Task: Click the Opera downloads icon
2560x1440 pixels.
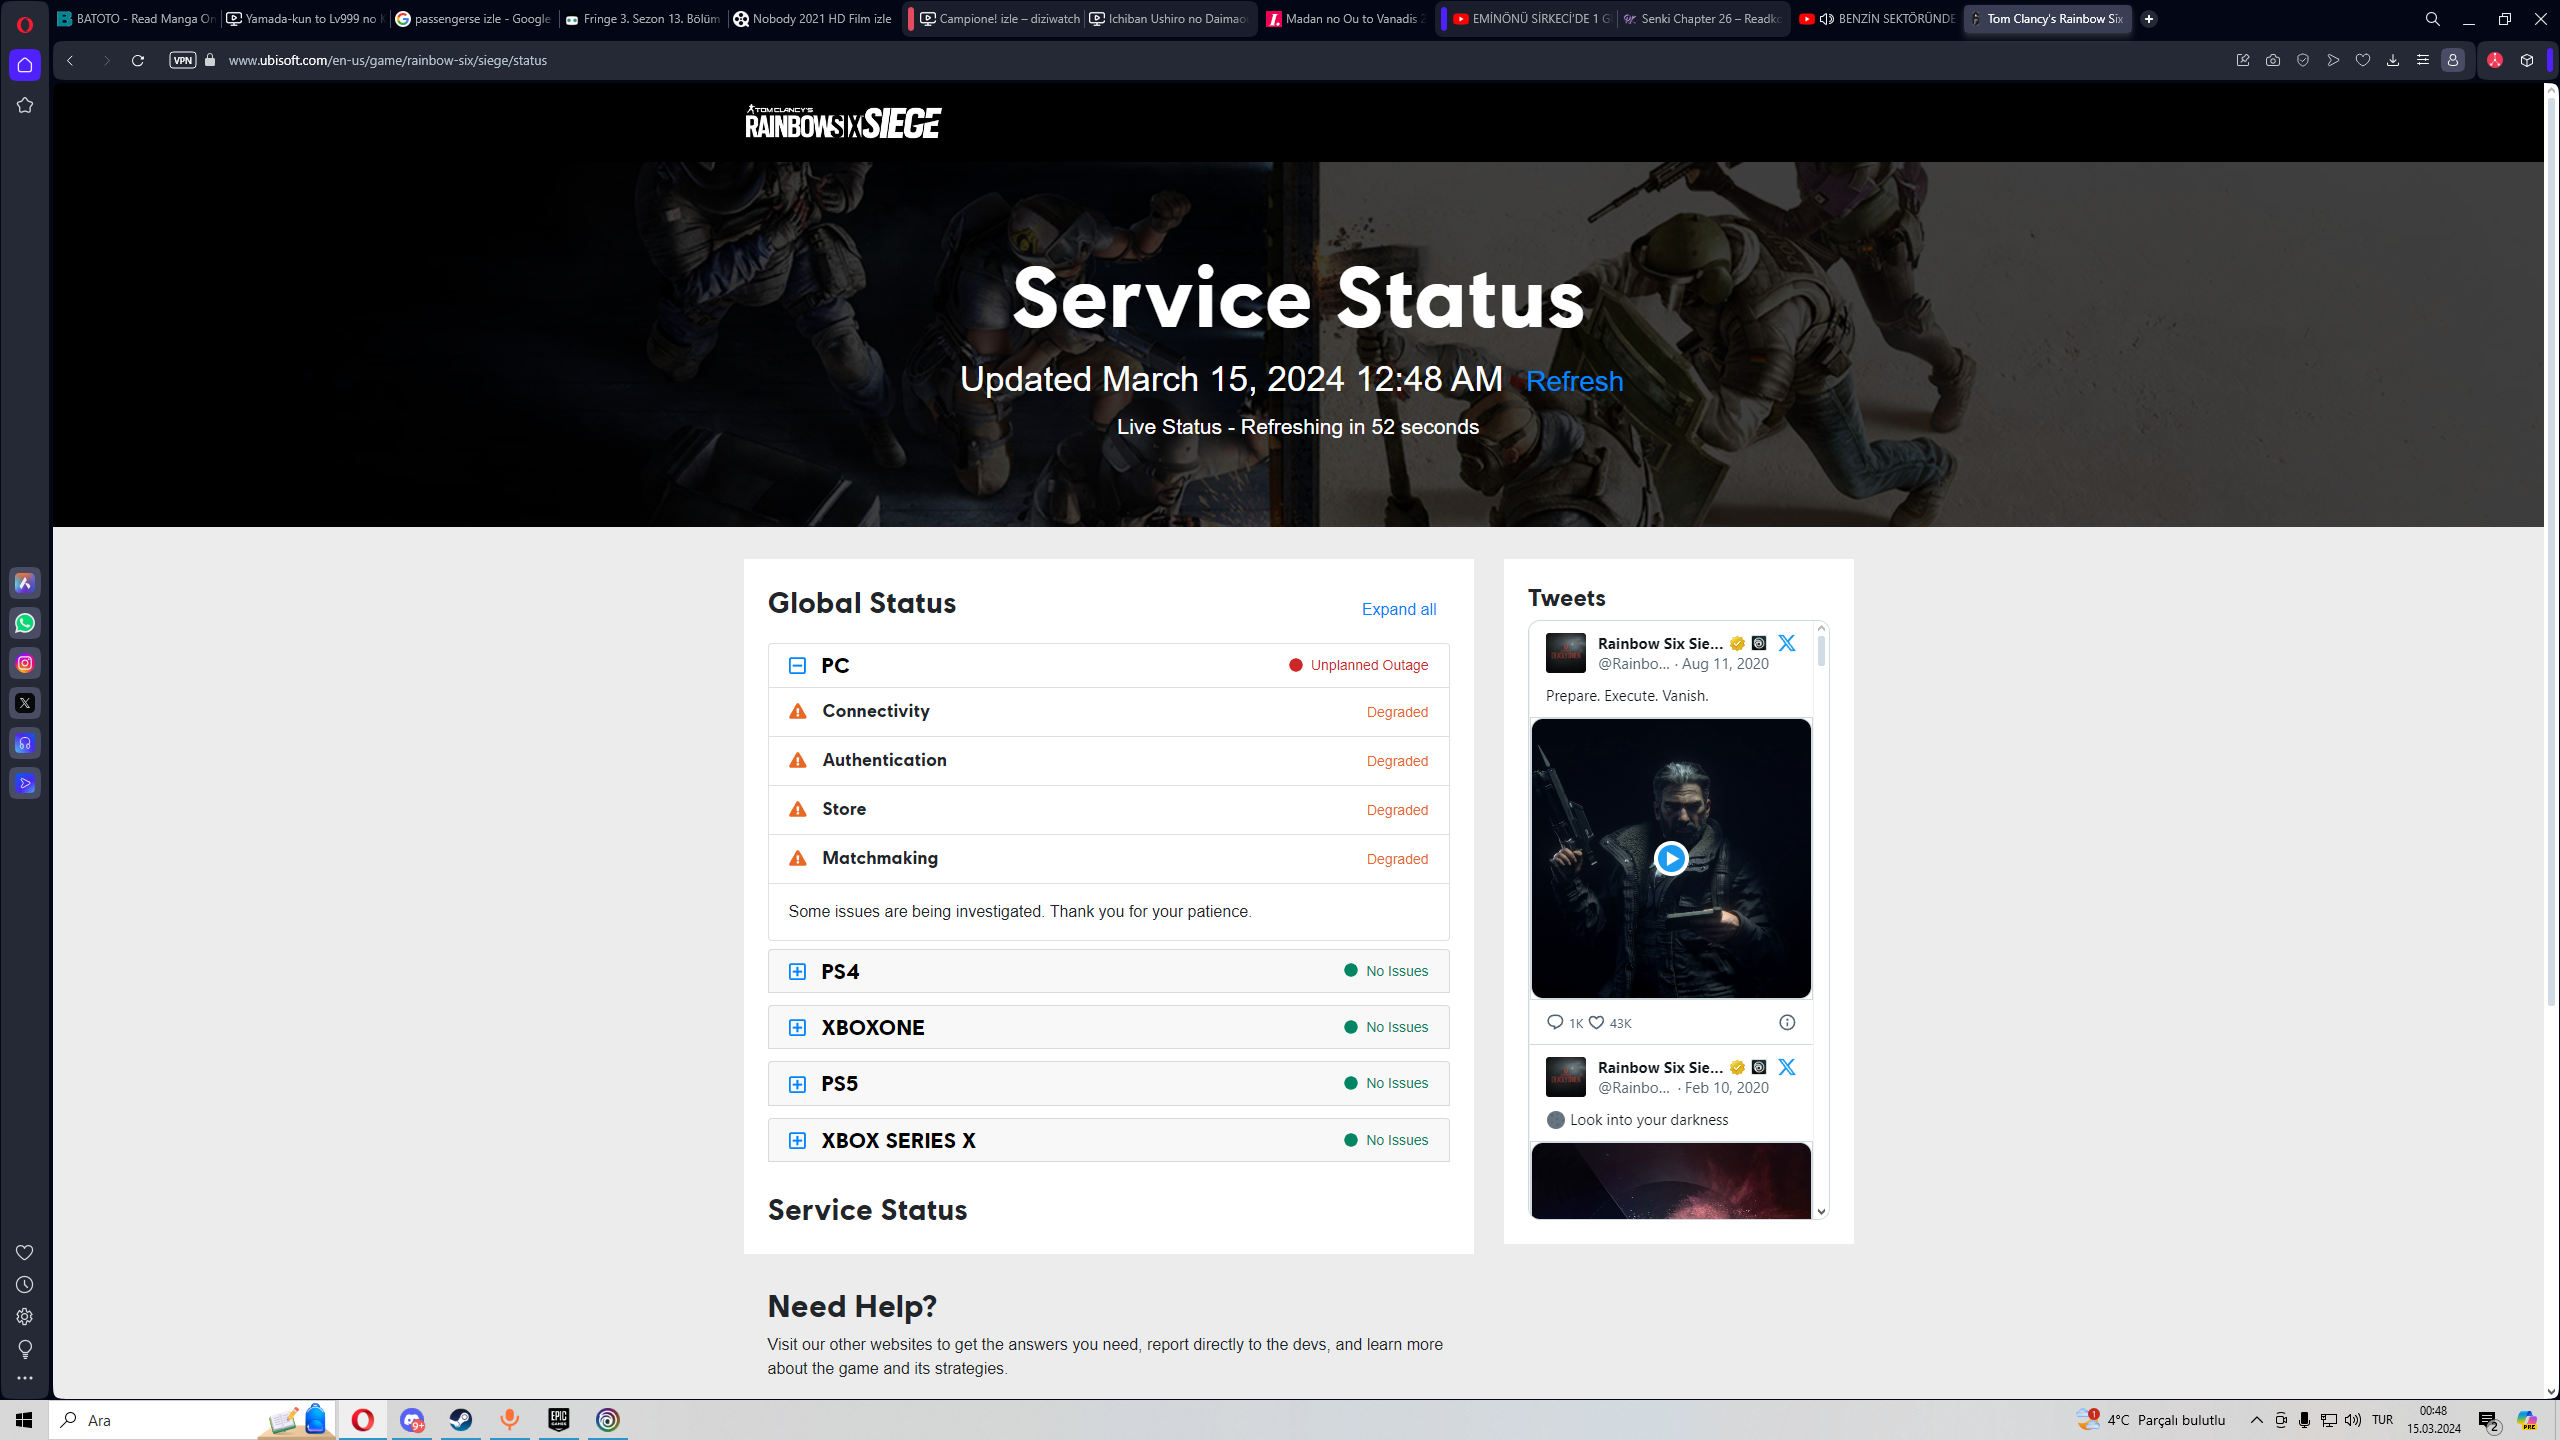Action: 2393,60
